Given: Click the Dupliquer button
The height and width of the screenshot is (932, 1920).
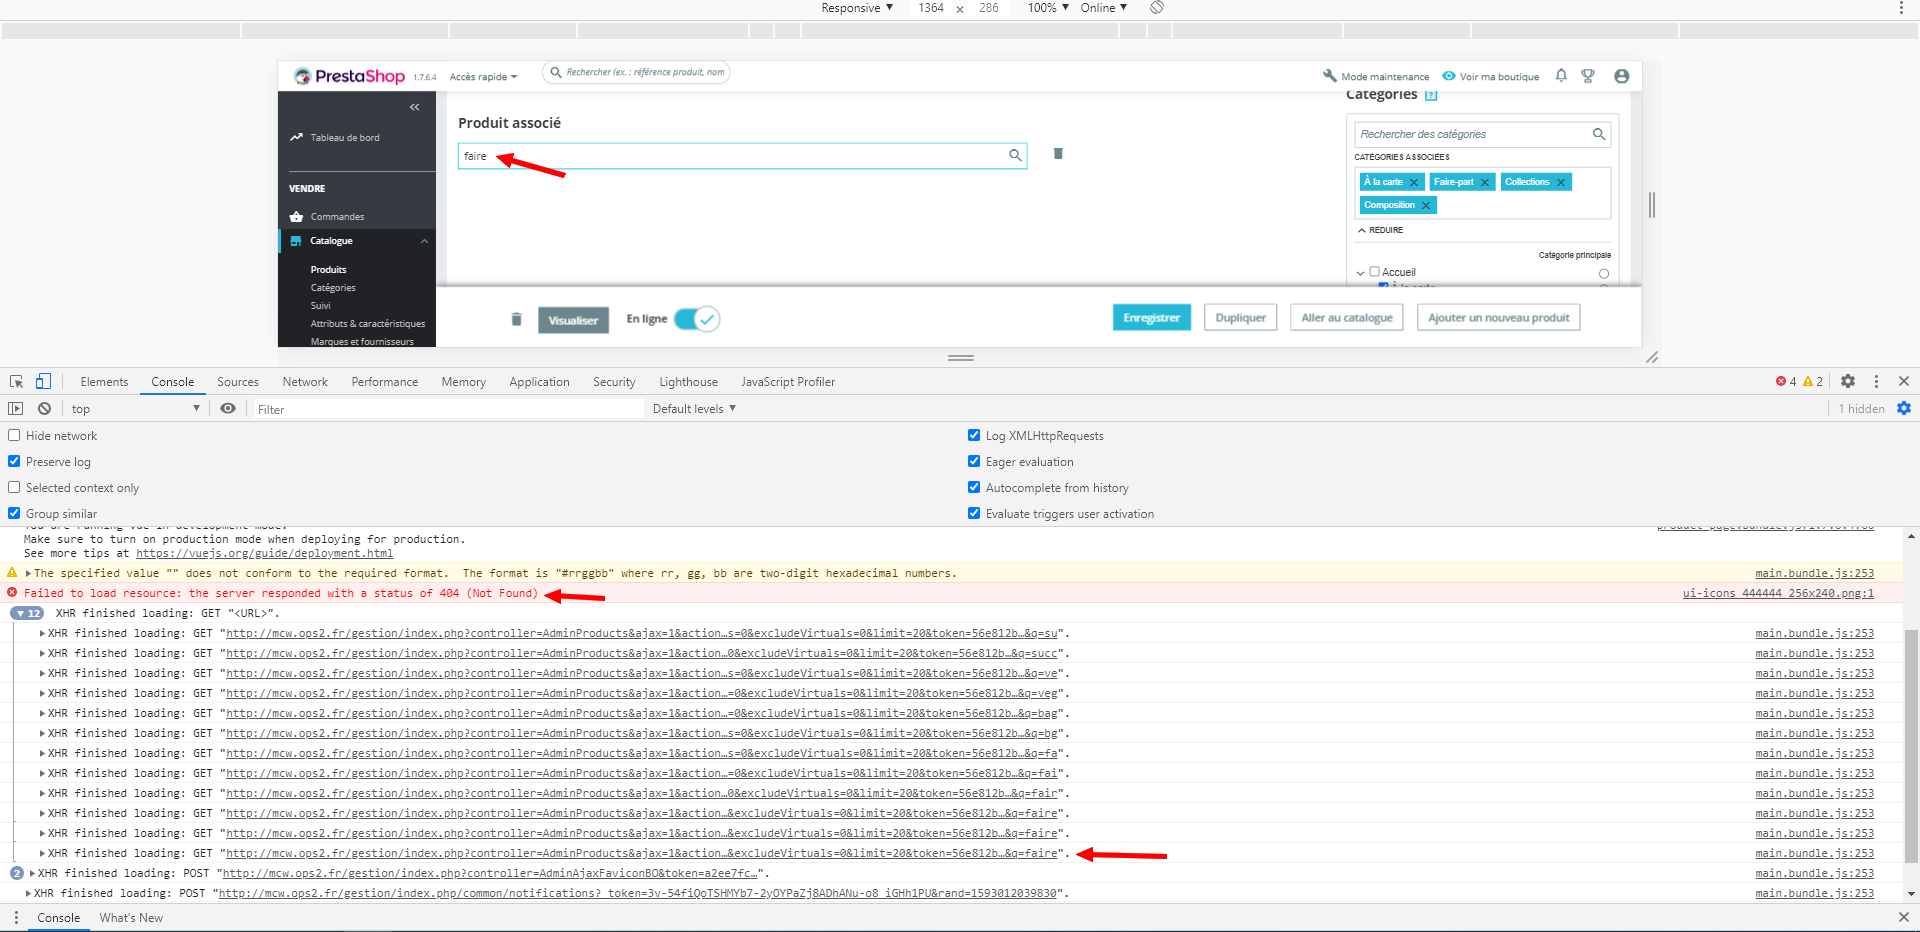Looking at the screenshot, I should pyautogui.click(x=1241, y=318).
